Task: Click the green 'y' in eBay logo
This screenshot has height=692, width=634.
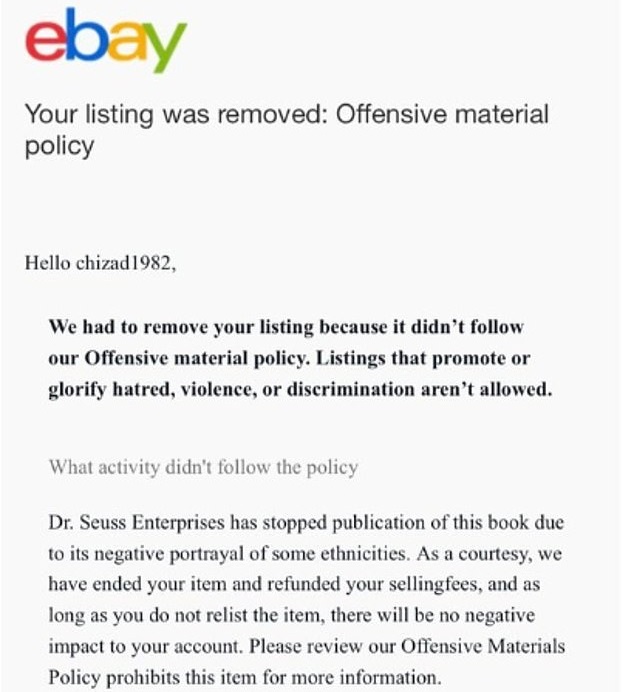Action: coord(164,50)
